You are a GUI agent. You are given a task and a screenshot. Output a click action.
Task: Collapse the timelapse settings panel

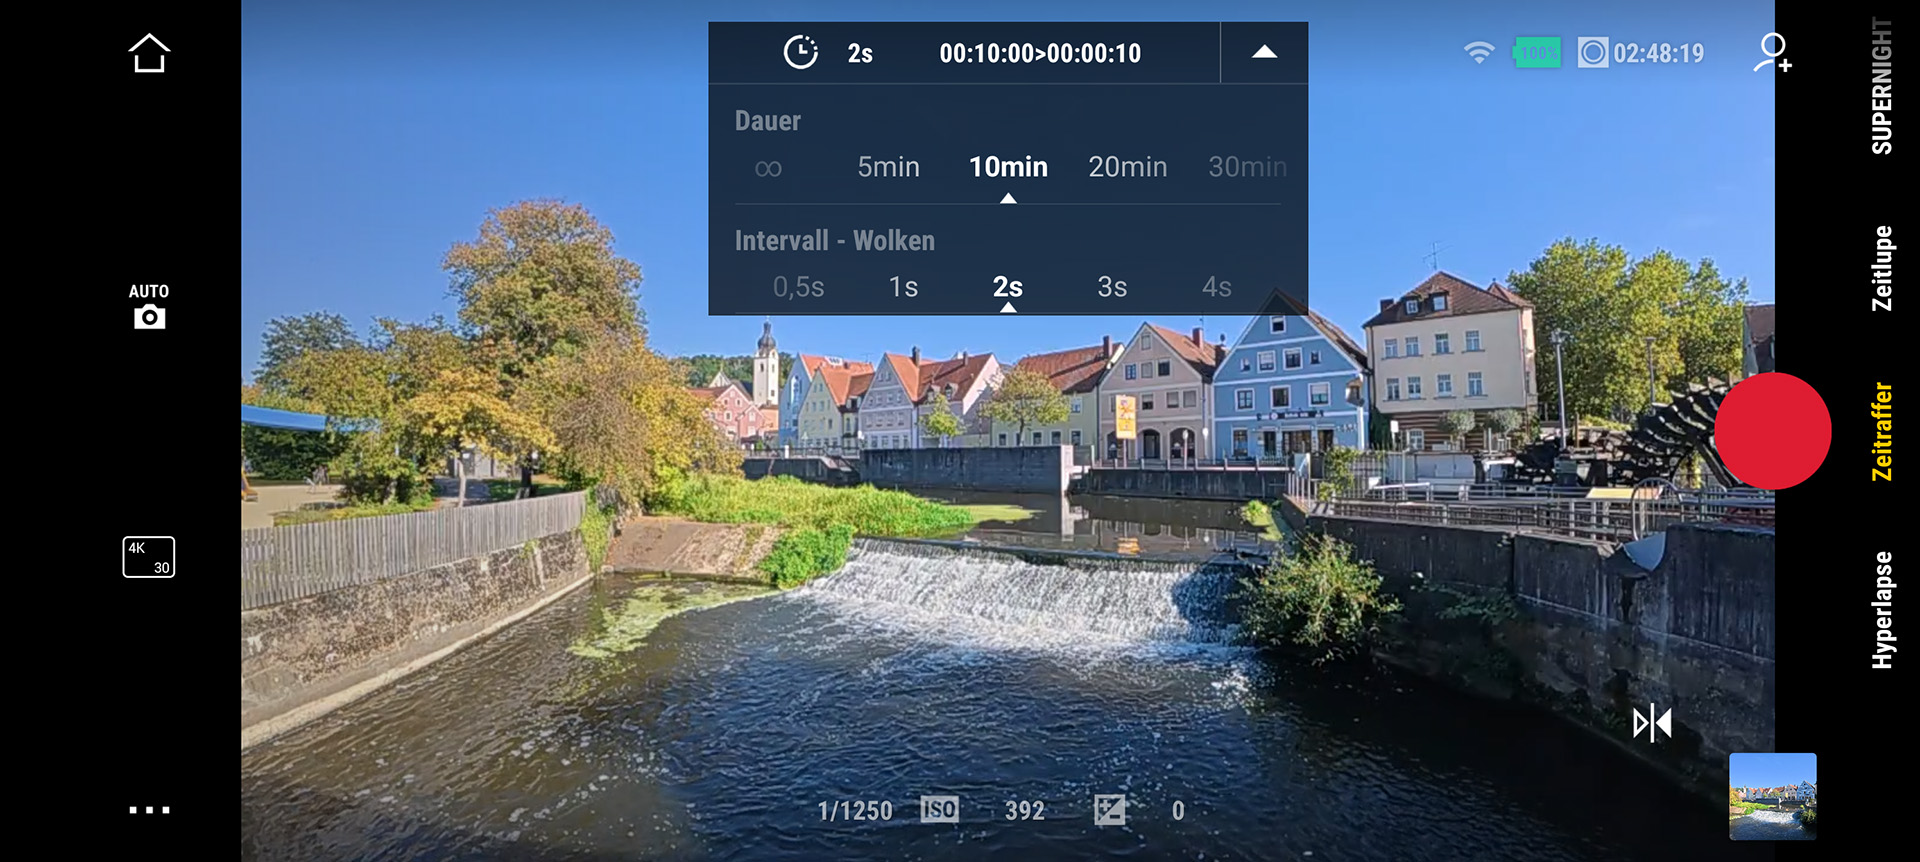(x=1264, y=53)
